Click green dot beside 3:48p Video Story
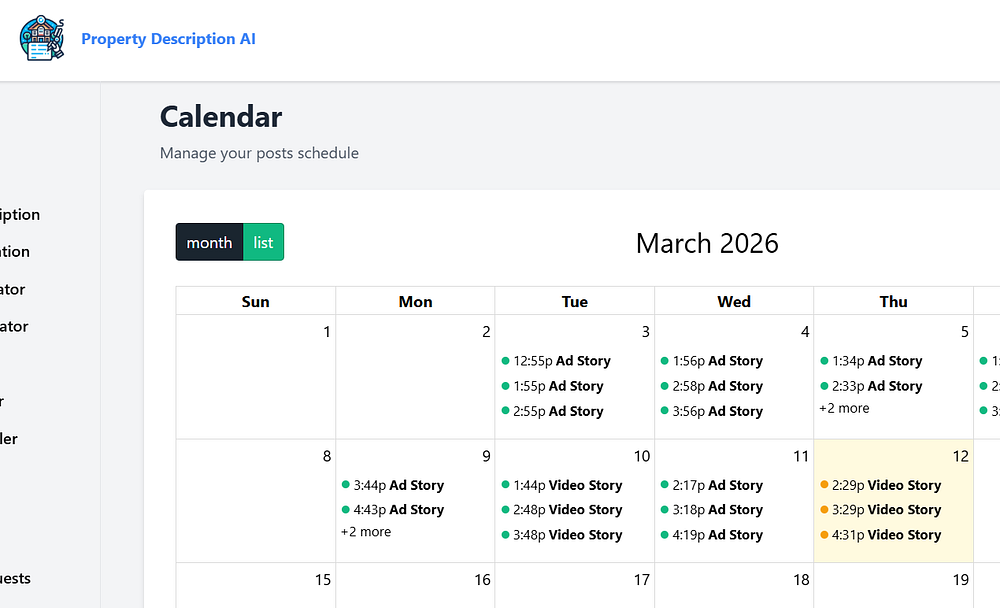1000x608 pixels. (505, 535)
